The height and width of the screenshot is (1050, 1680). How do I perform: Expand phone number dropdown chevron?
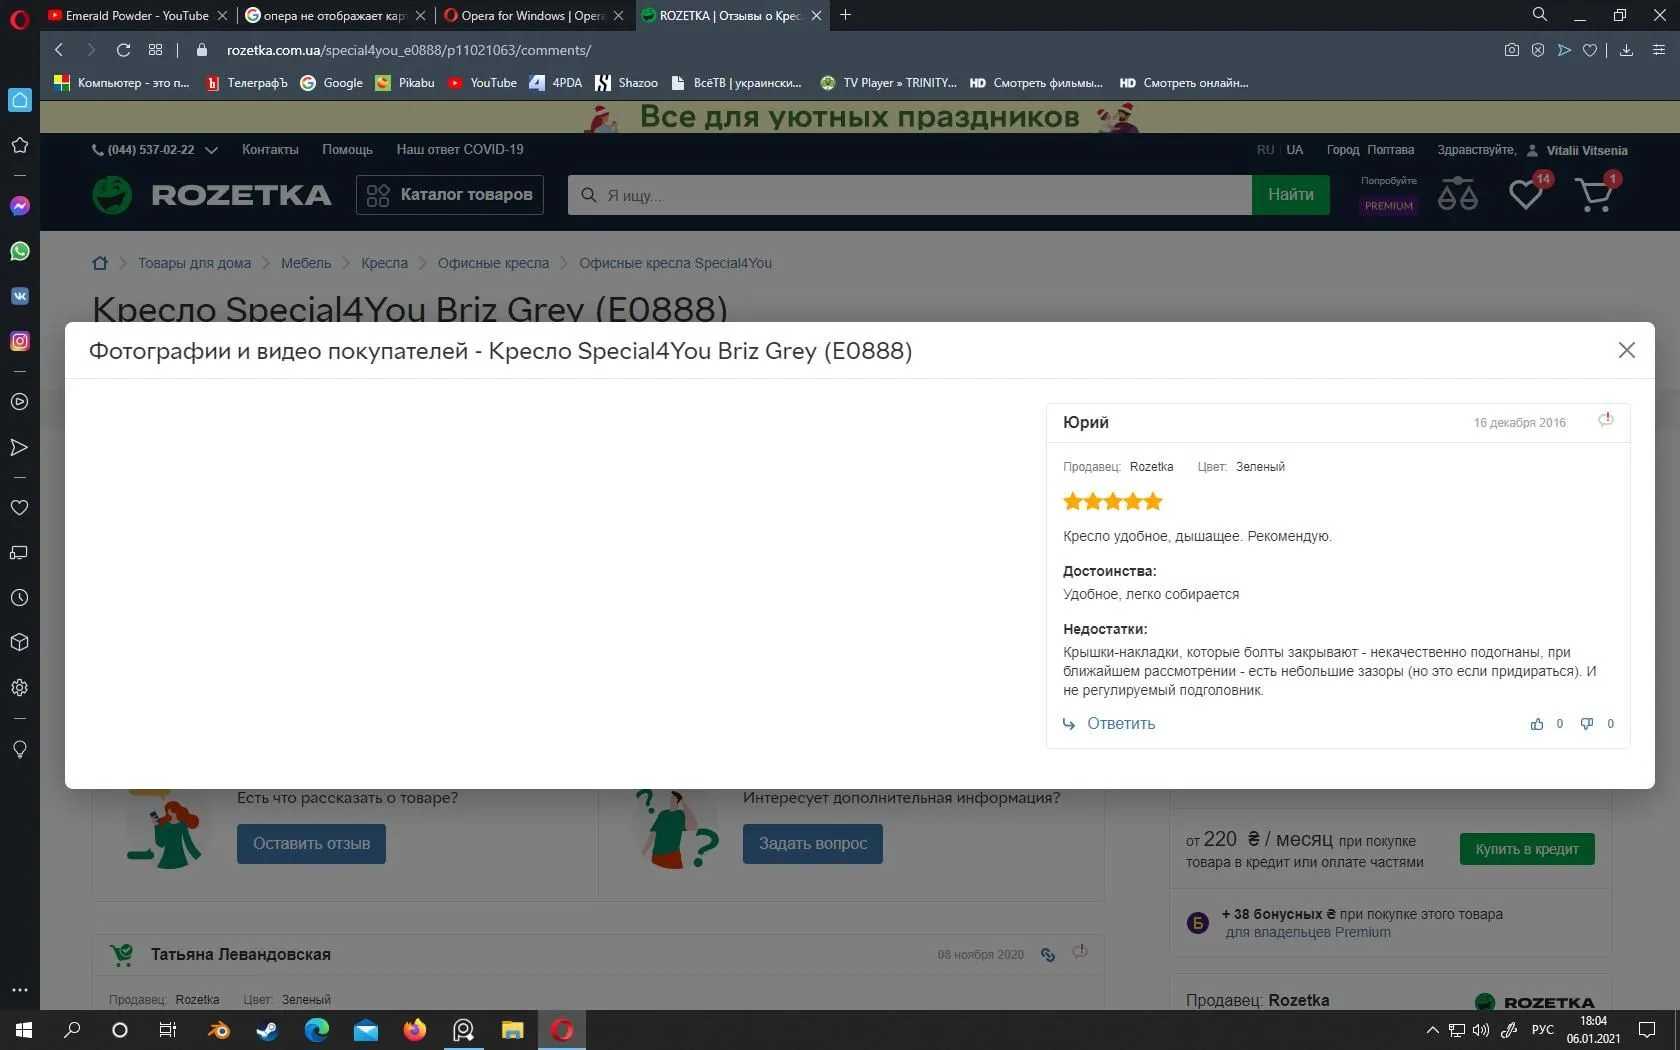click(211, 150)
